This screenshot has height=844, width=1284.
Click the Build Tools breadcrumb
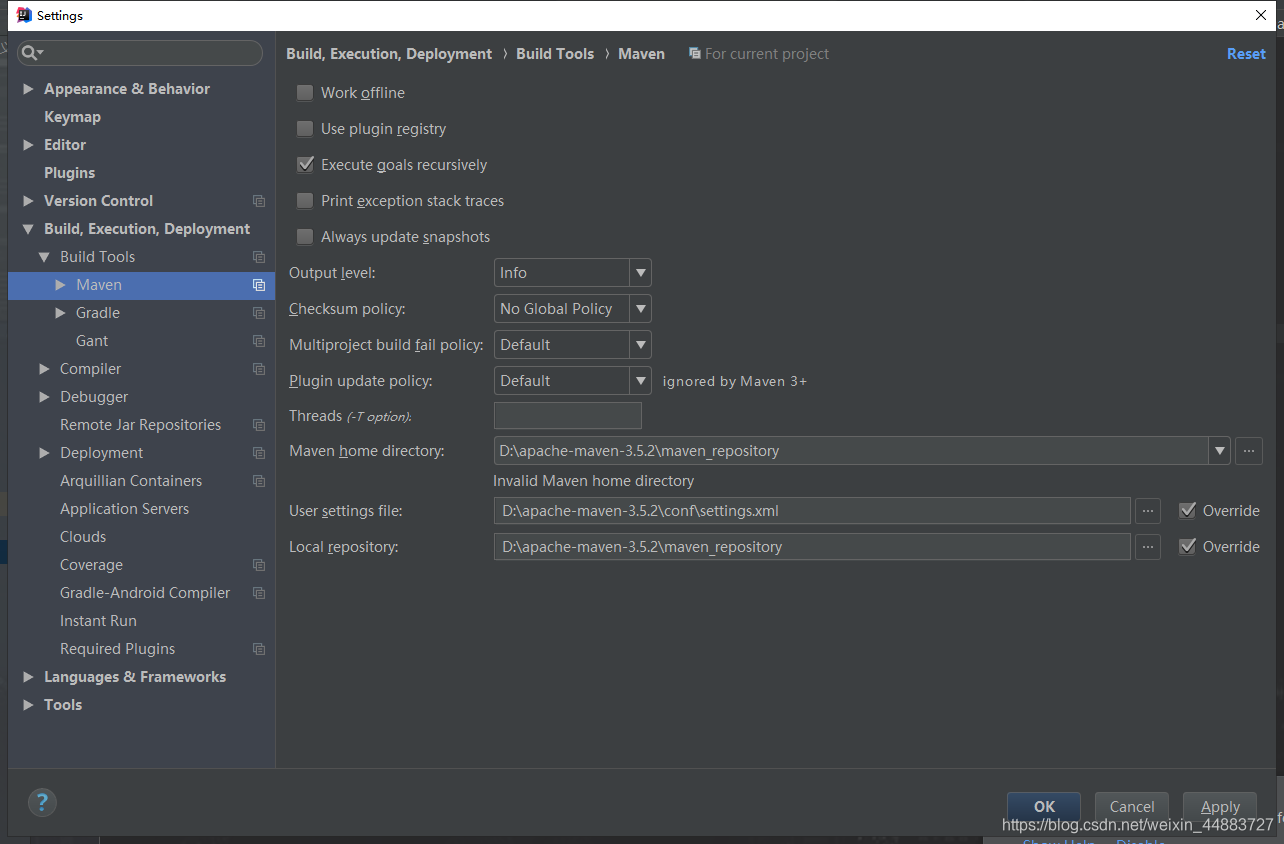click(555, 54)
